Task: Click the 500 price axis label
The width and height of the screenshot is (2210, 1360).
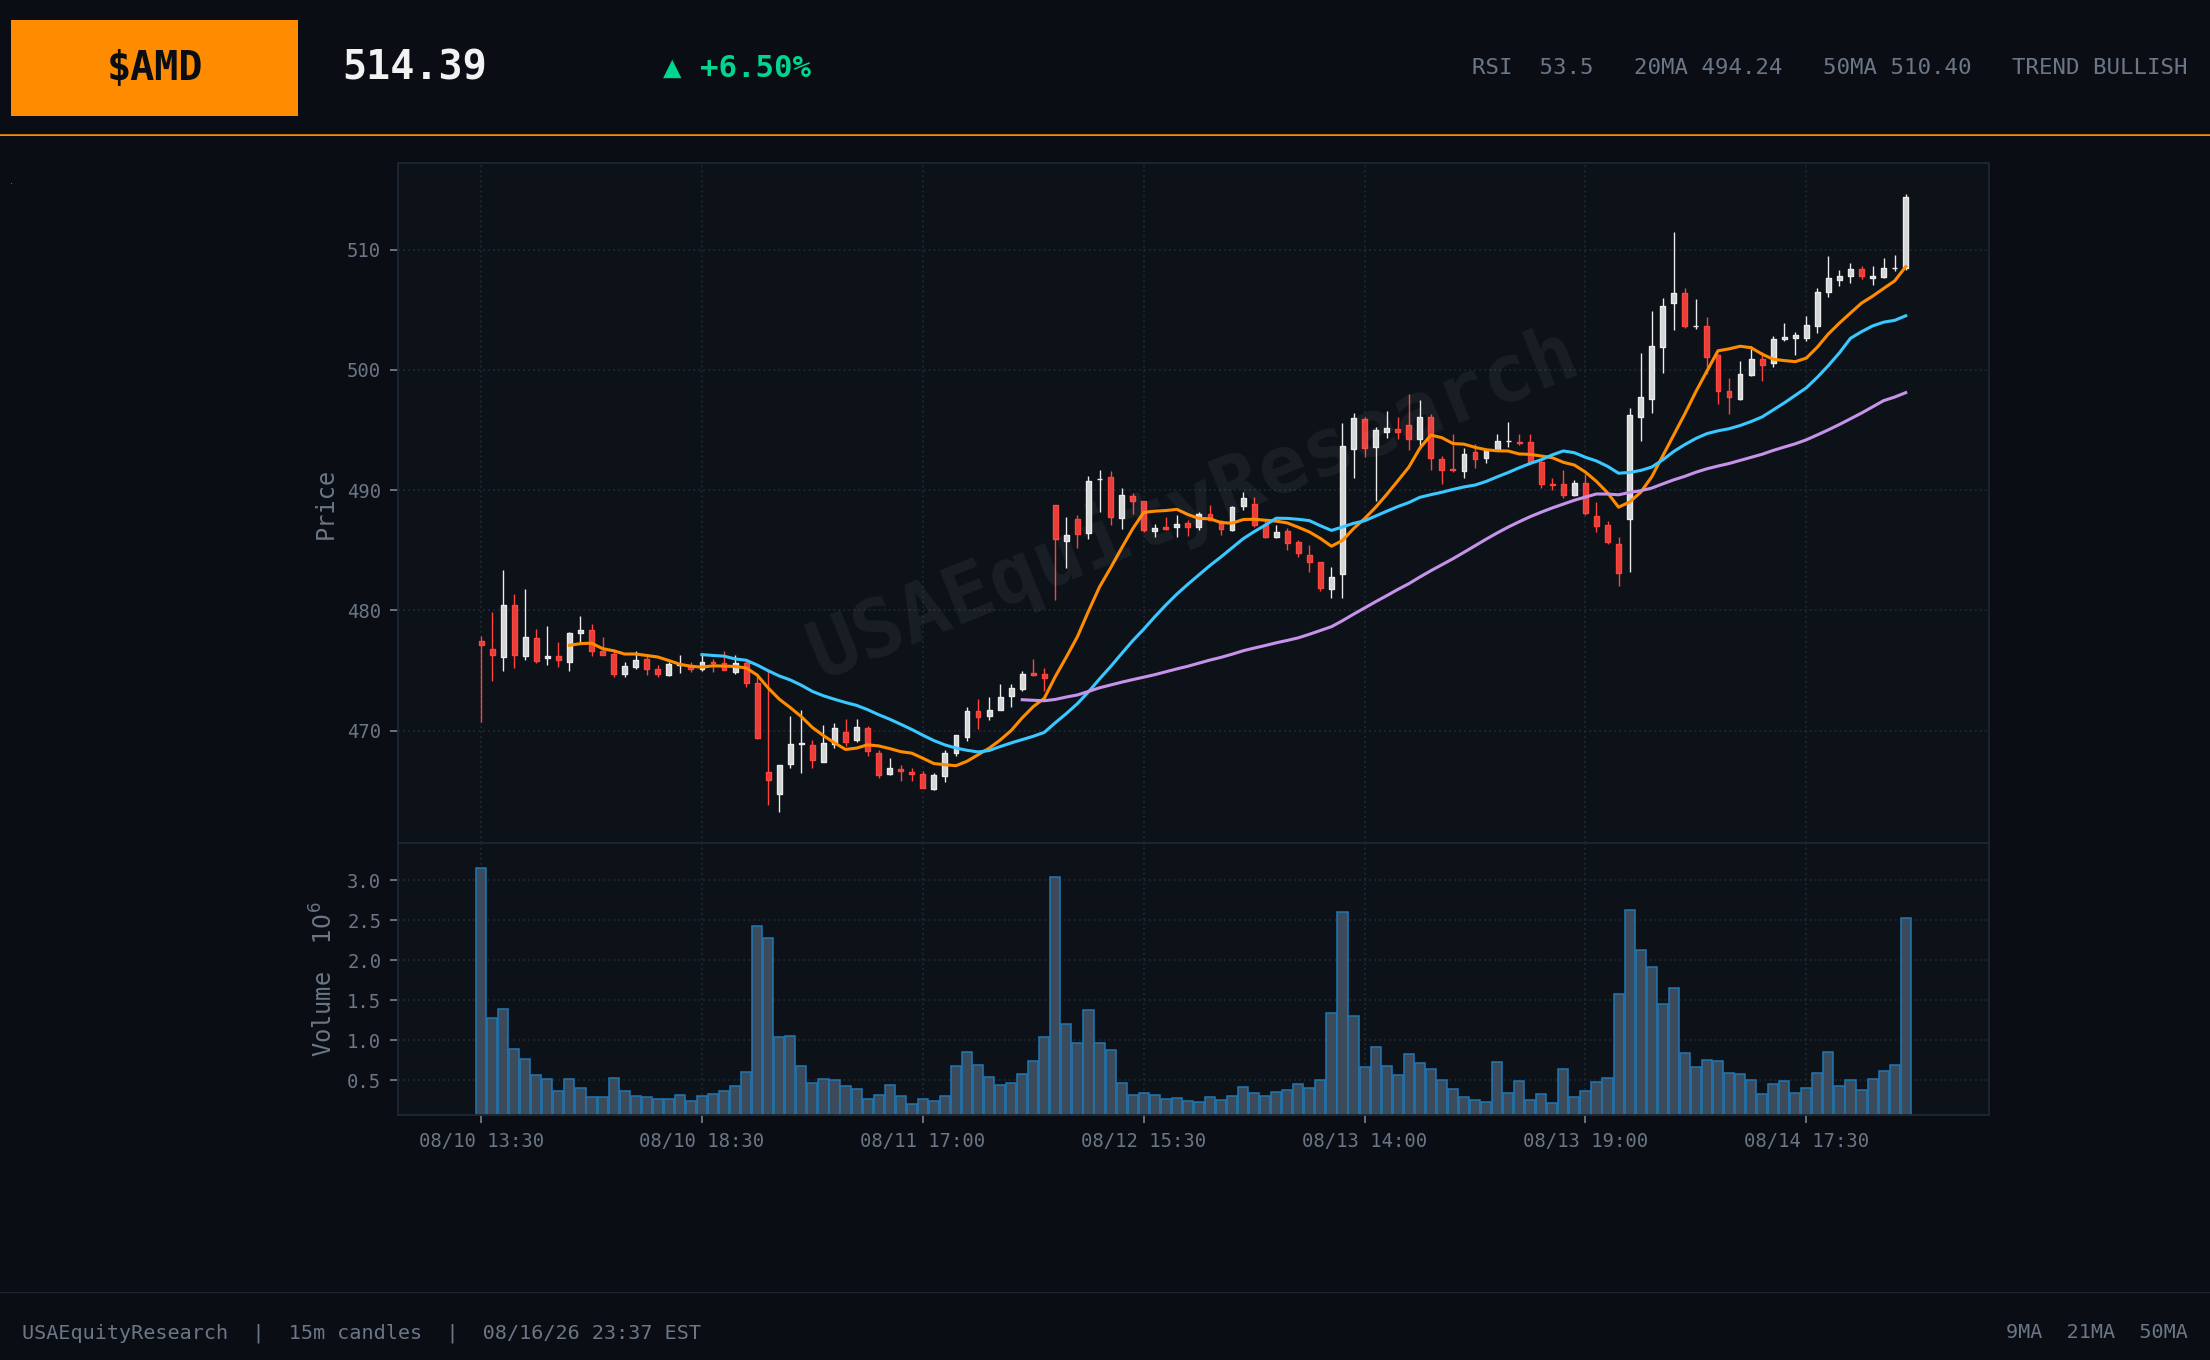Action: [x=364, y=370]
